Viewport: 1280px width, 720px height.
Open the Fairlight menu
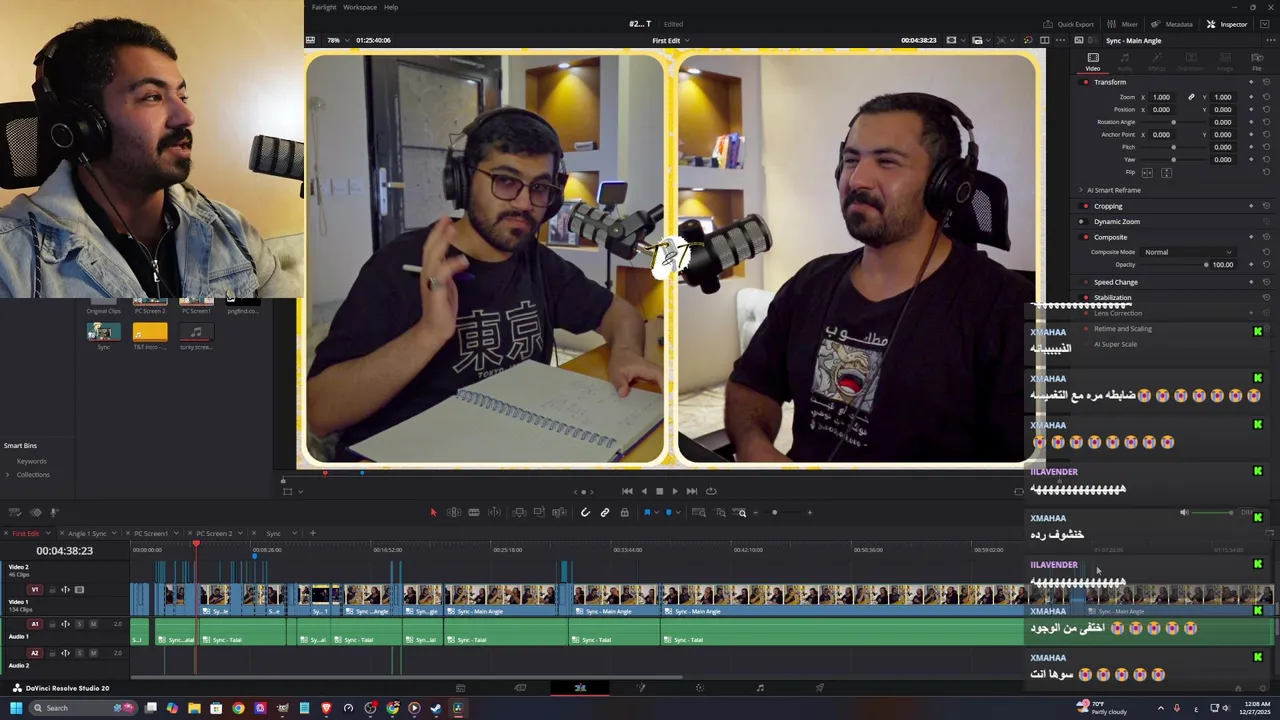(x=323, y=7)
